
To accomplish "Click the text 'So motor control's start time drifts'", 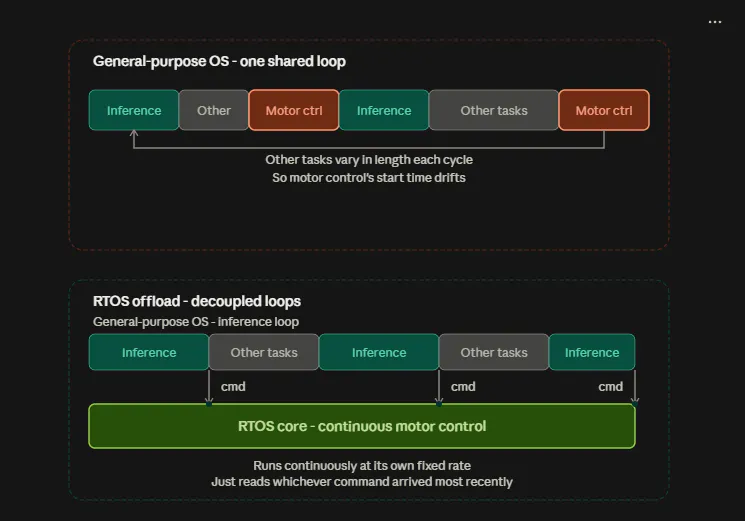I will tap(369, 178).
